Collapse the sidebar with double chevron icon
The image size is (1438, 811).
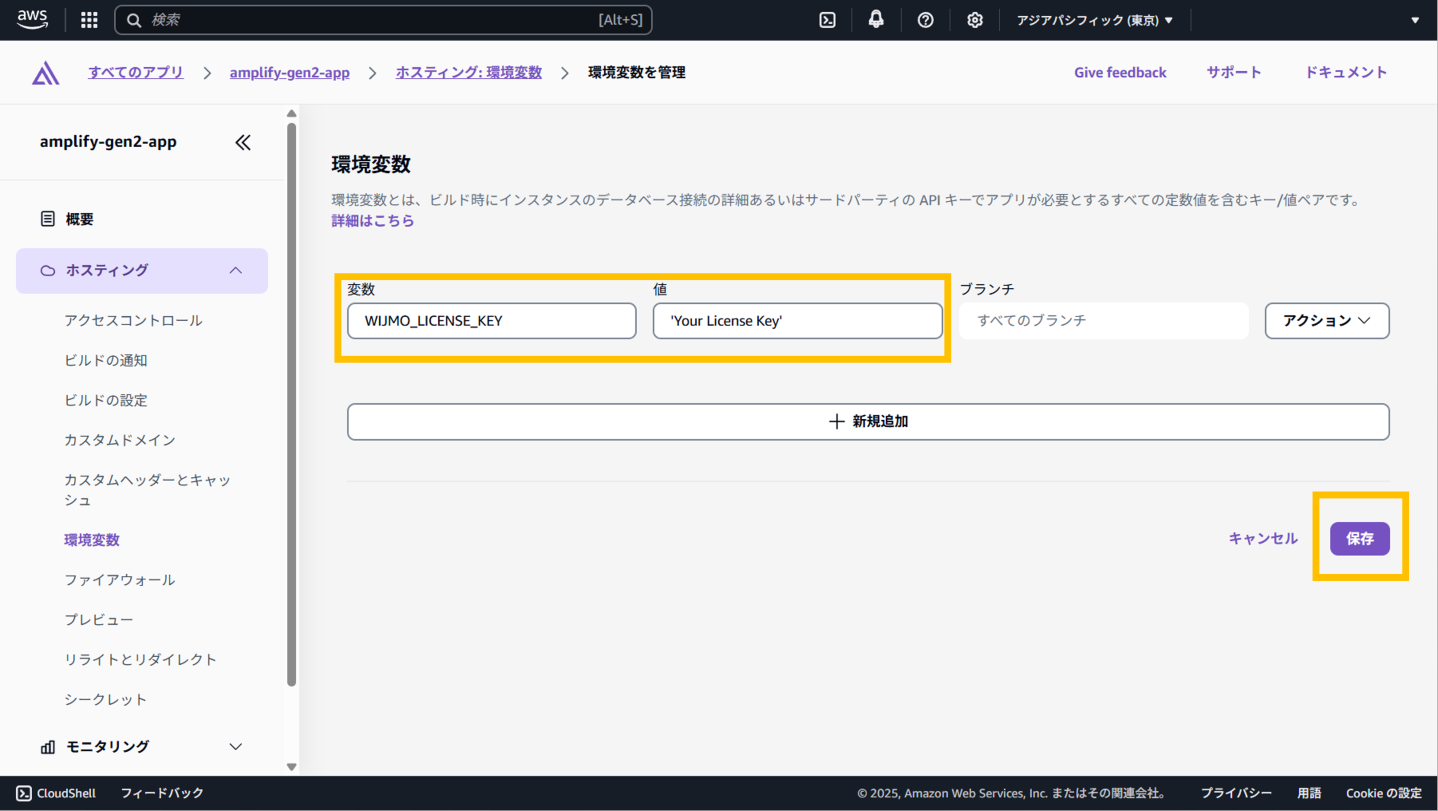(243, 142)
